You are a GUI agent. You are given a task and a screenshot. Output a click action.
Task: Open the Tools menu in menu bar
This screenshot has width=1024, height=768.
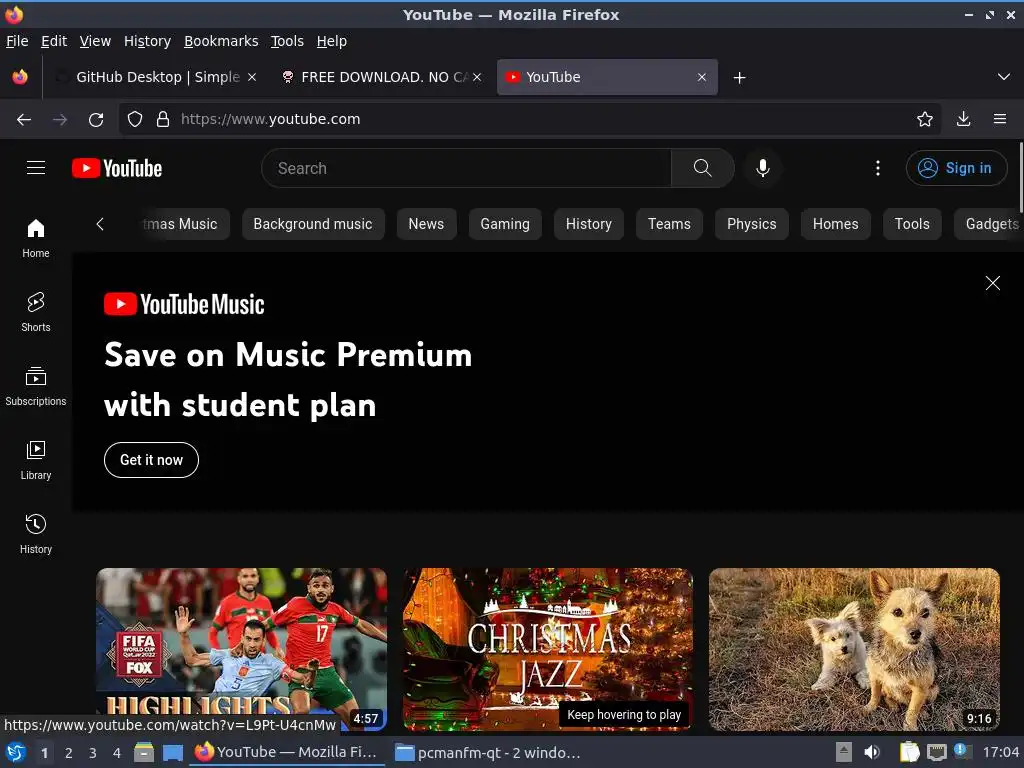tap(287, 41)
